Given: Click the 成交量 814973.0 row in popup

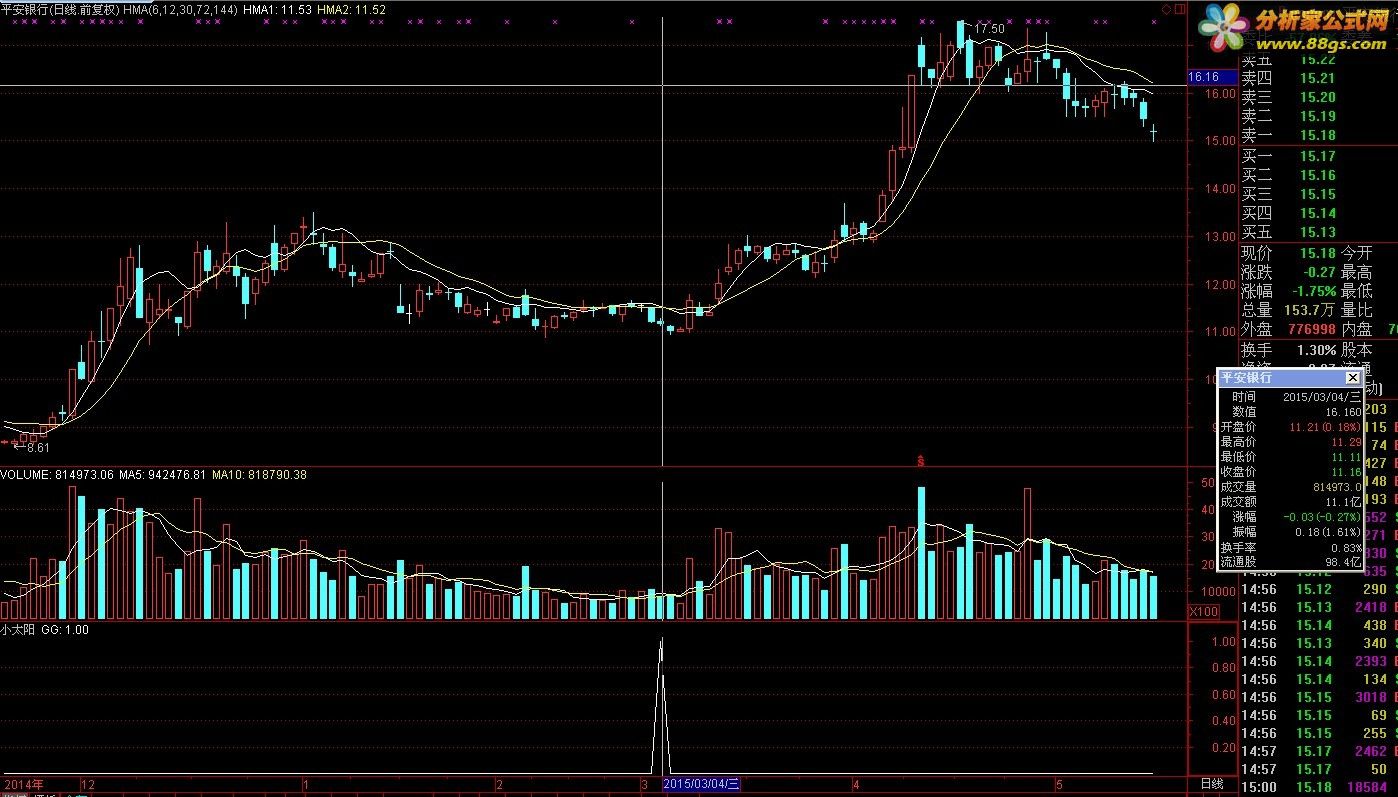Looking at the screenshot, I should click(1291, 487).
